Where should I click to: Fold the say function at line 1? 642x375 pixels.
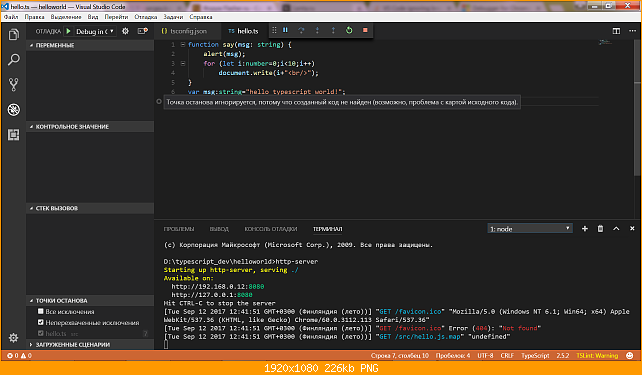click(x=183, y=44)
